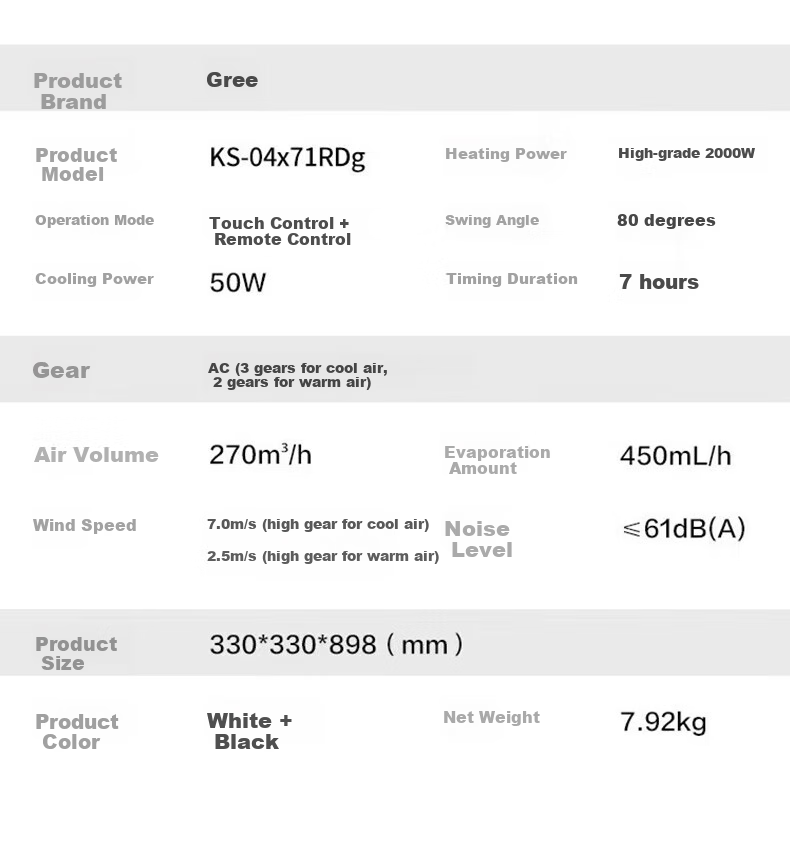Select the 270m³/h air volume value
The image size is (790, 862).
coord(261,455)
